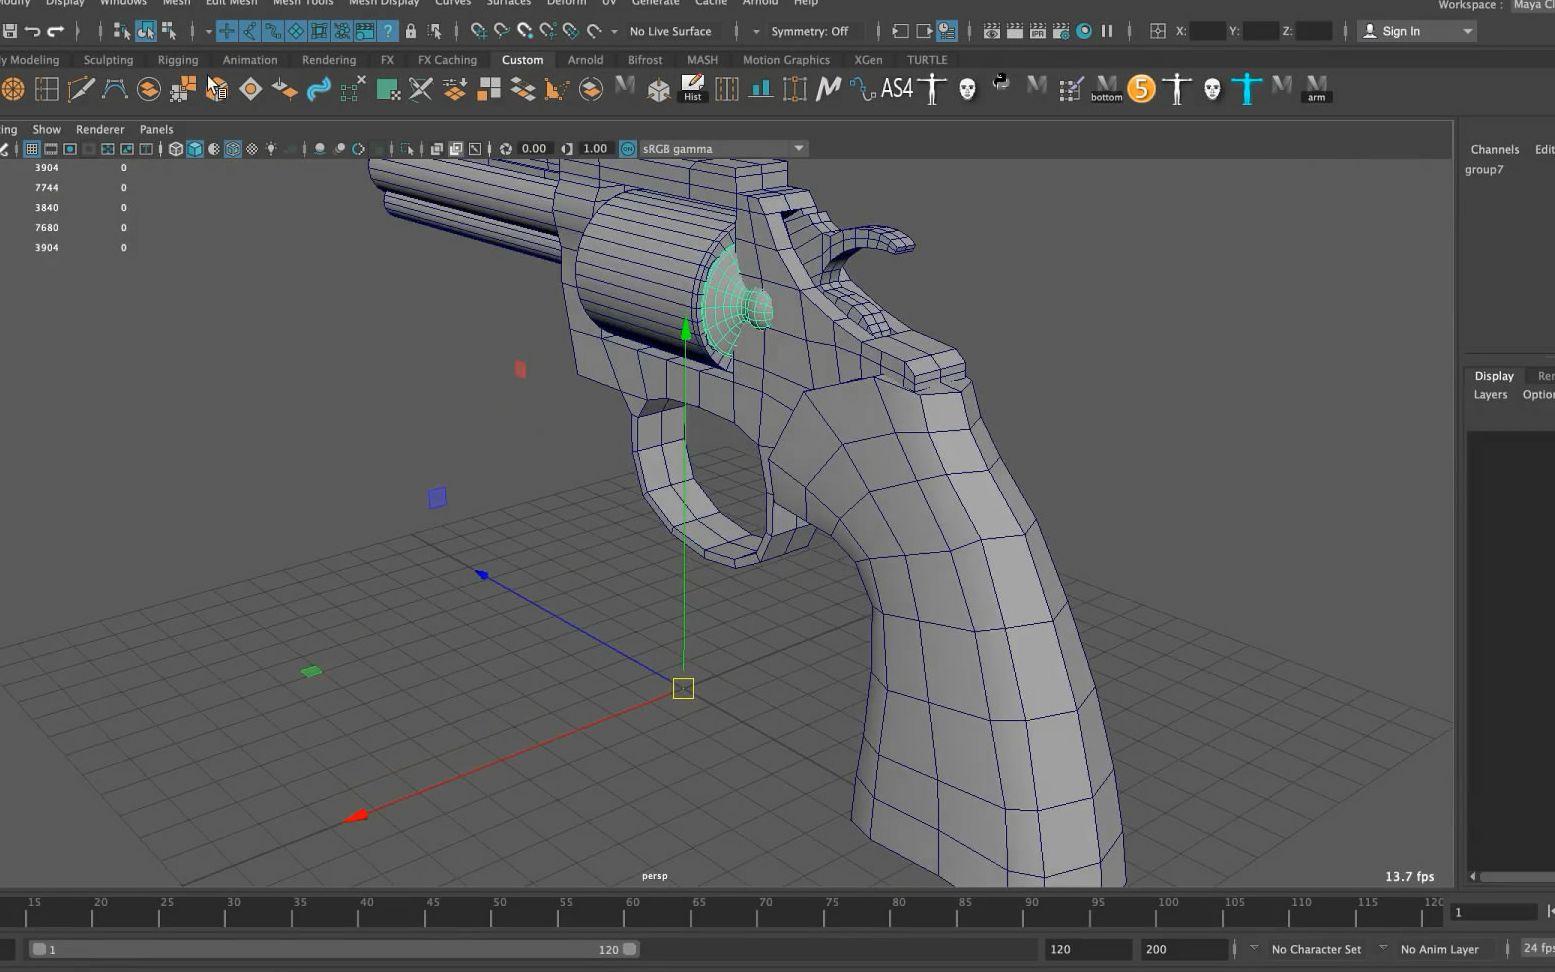Screen dimensions: 1555x972
Task: Click the orange 5 shelf icon
Action: 1142,89
